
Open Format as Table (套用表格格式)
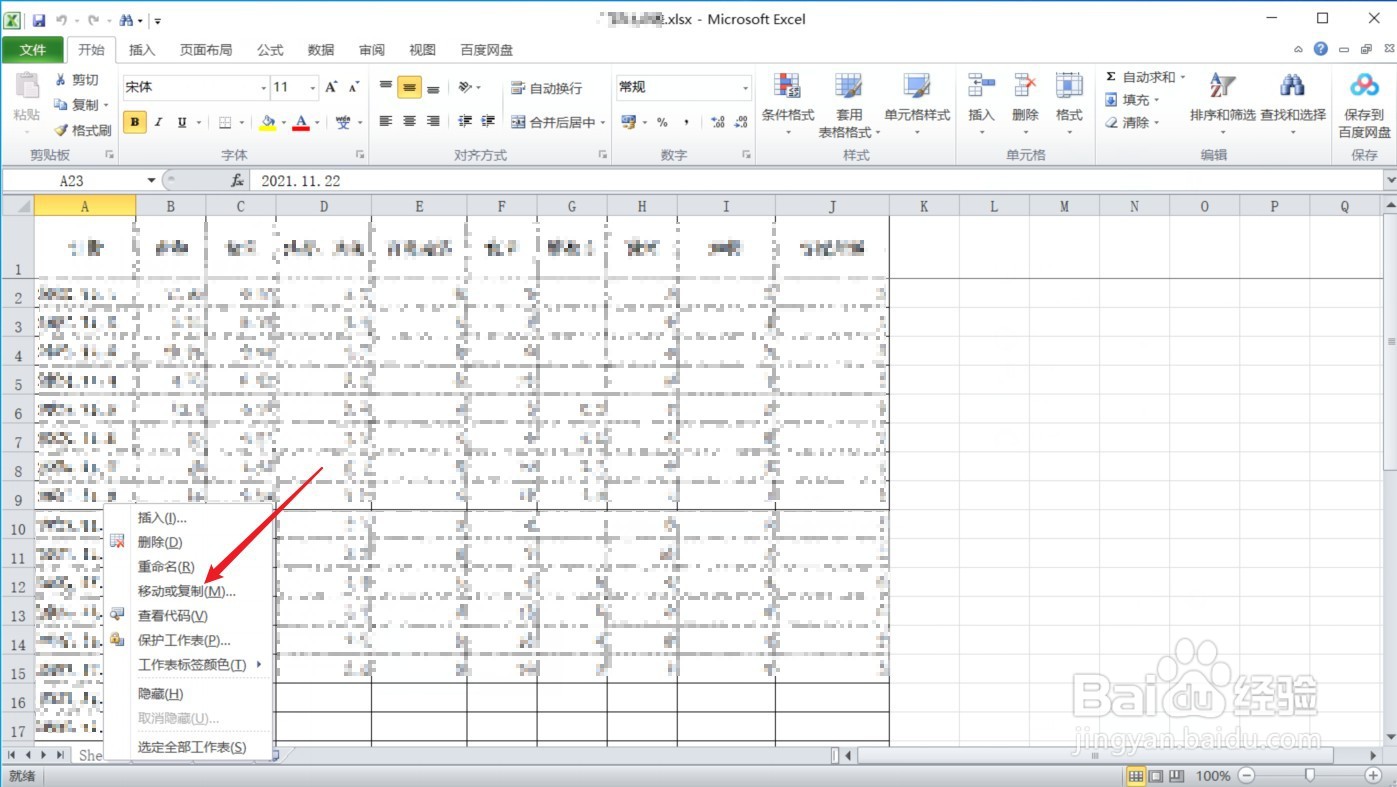[849, 105]
